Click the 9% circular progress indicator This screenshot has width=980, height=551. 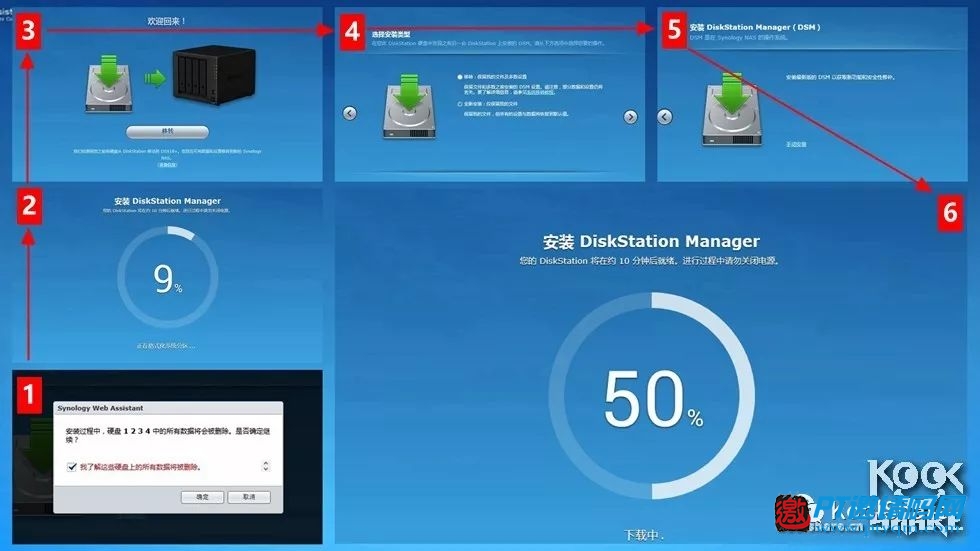point(168,277)
